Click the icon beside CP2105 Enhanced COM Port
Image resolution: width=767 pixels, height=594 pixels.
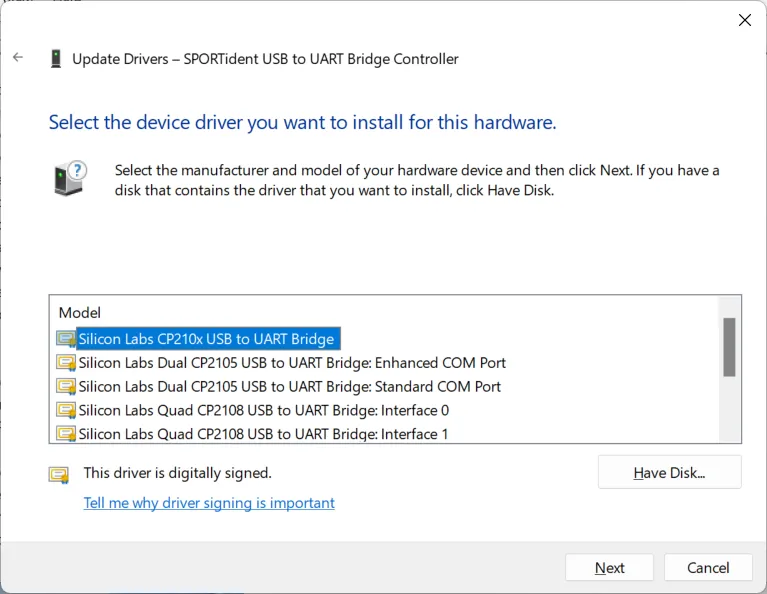tap(66, 363)
